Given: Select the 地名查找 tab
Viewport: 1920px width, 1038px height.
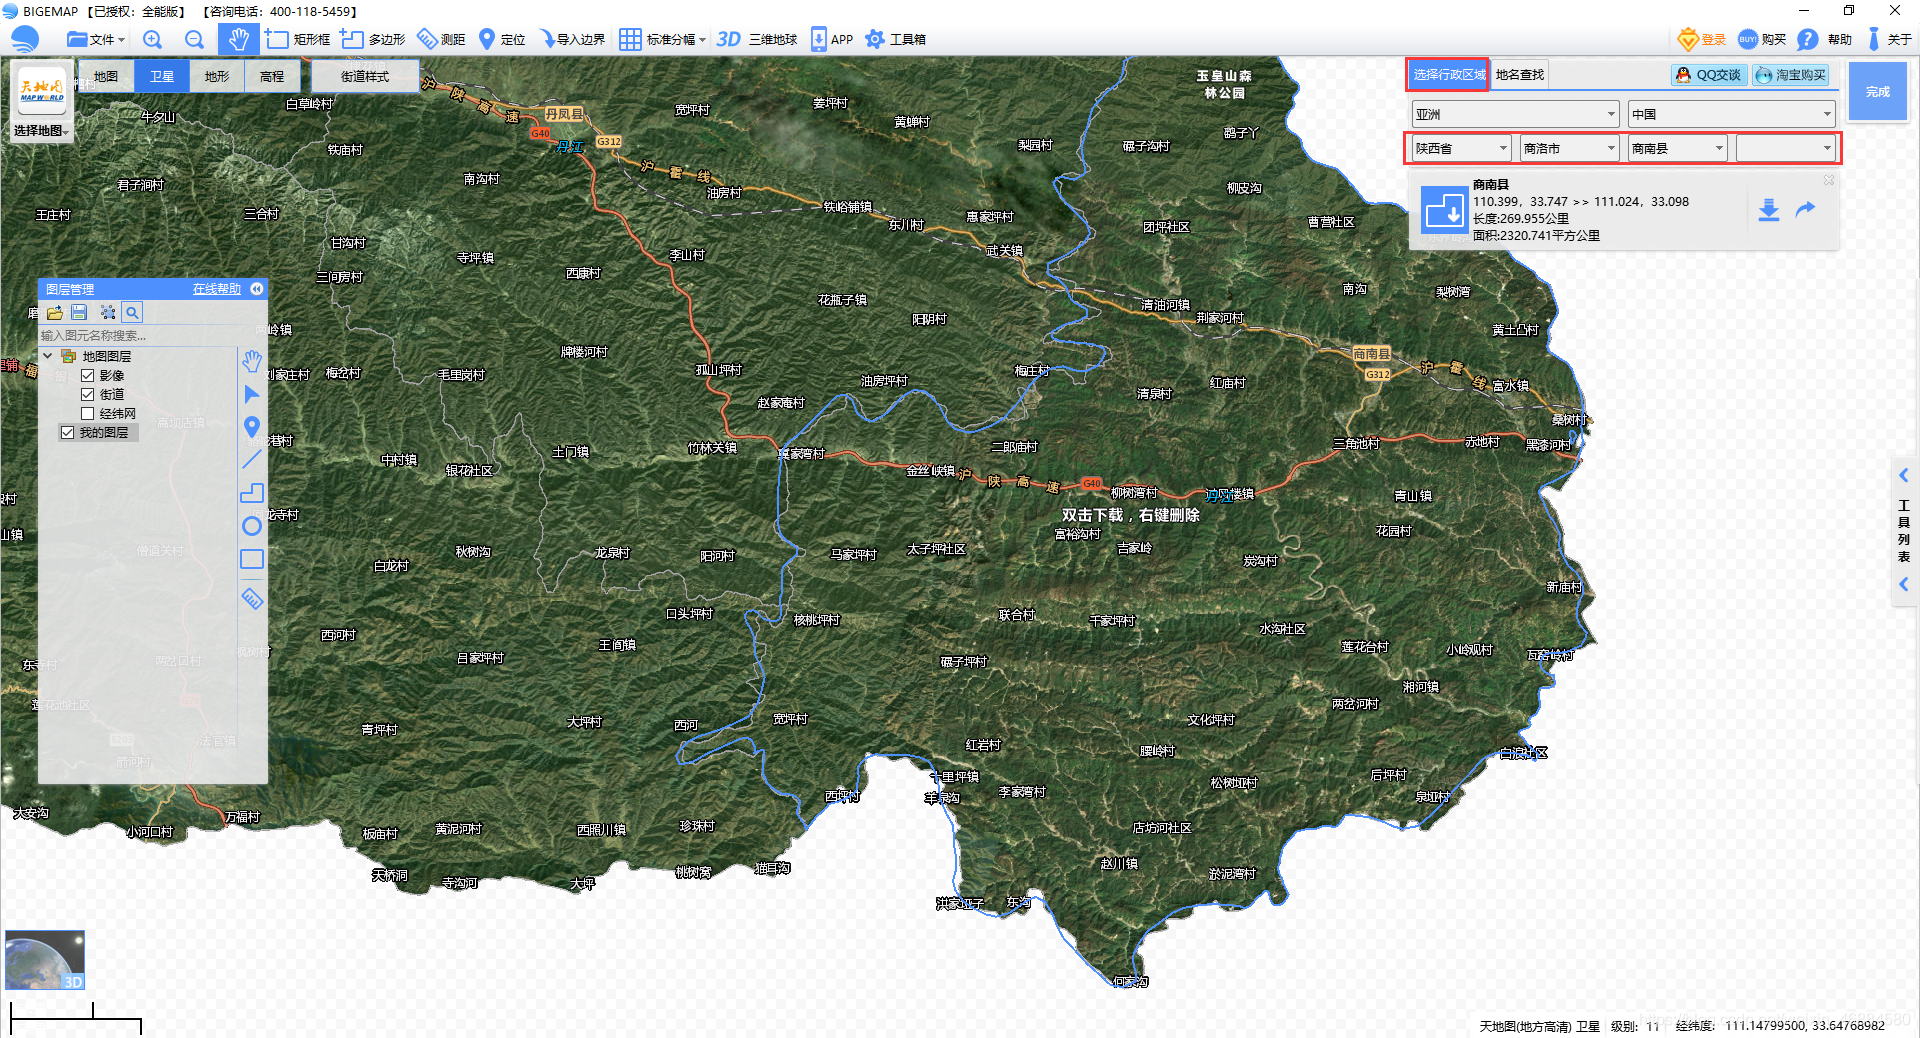Looking at the screenshot, I should [x=1520, y=75].
